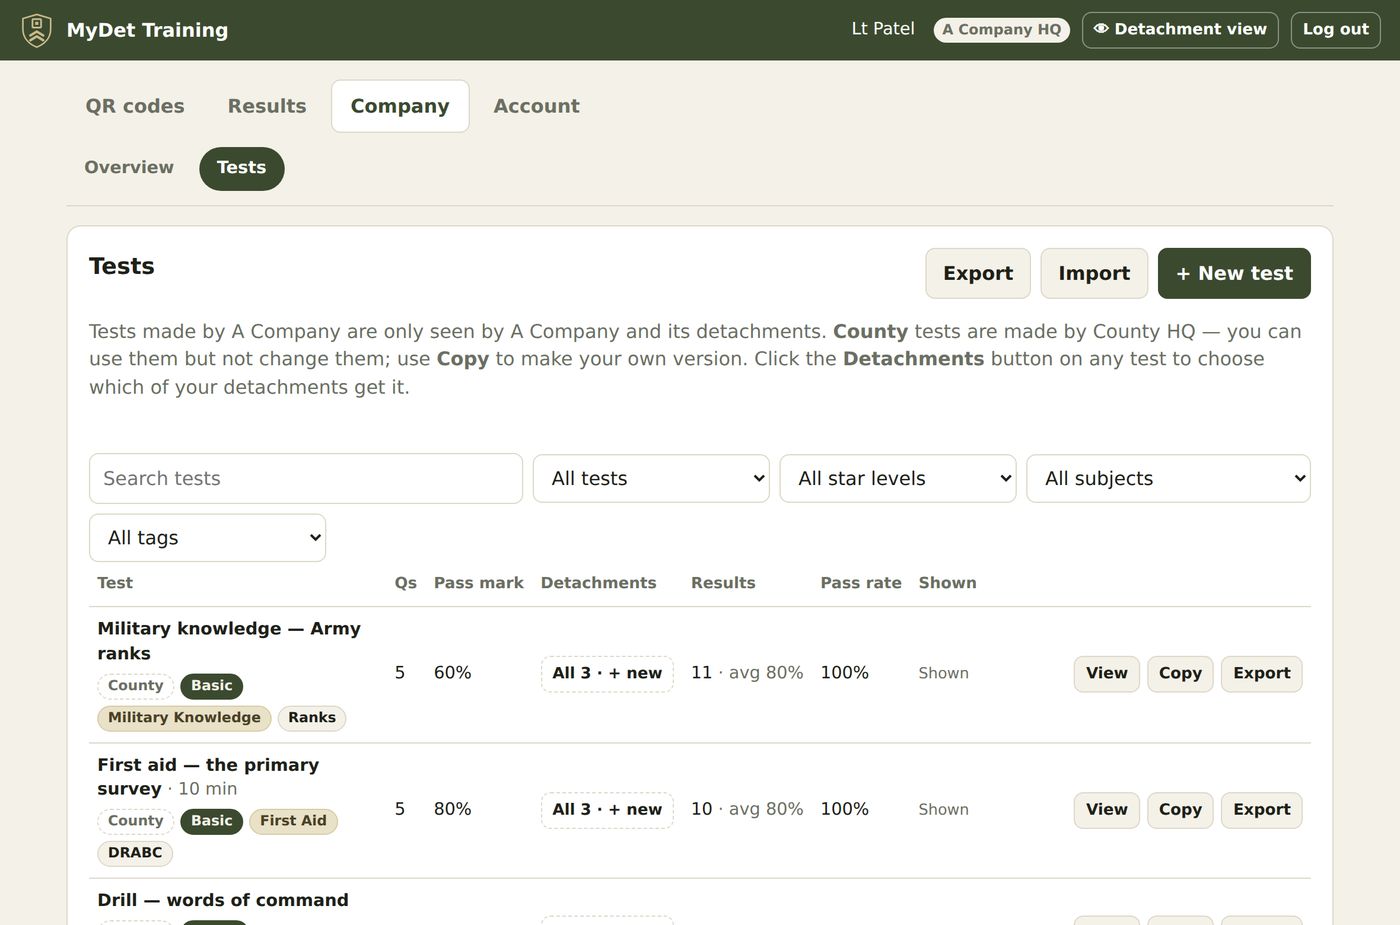Expand the All star levels dropdown
Screen dimensions: 1400x925
point(898,479)
